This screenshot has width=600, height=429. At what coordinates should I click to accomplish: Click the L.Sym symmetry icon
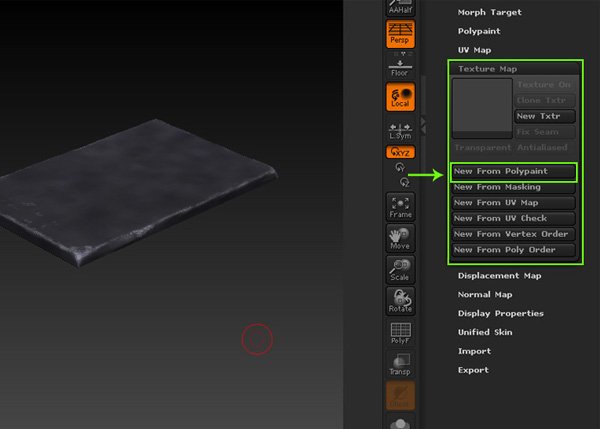[400, 130]
